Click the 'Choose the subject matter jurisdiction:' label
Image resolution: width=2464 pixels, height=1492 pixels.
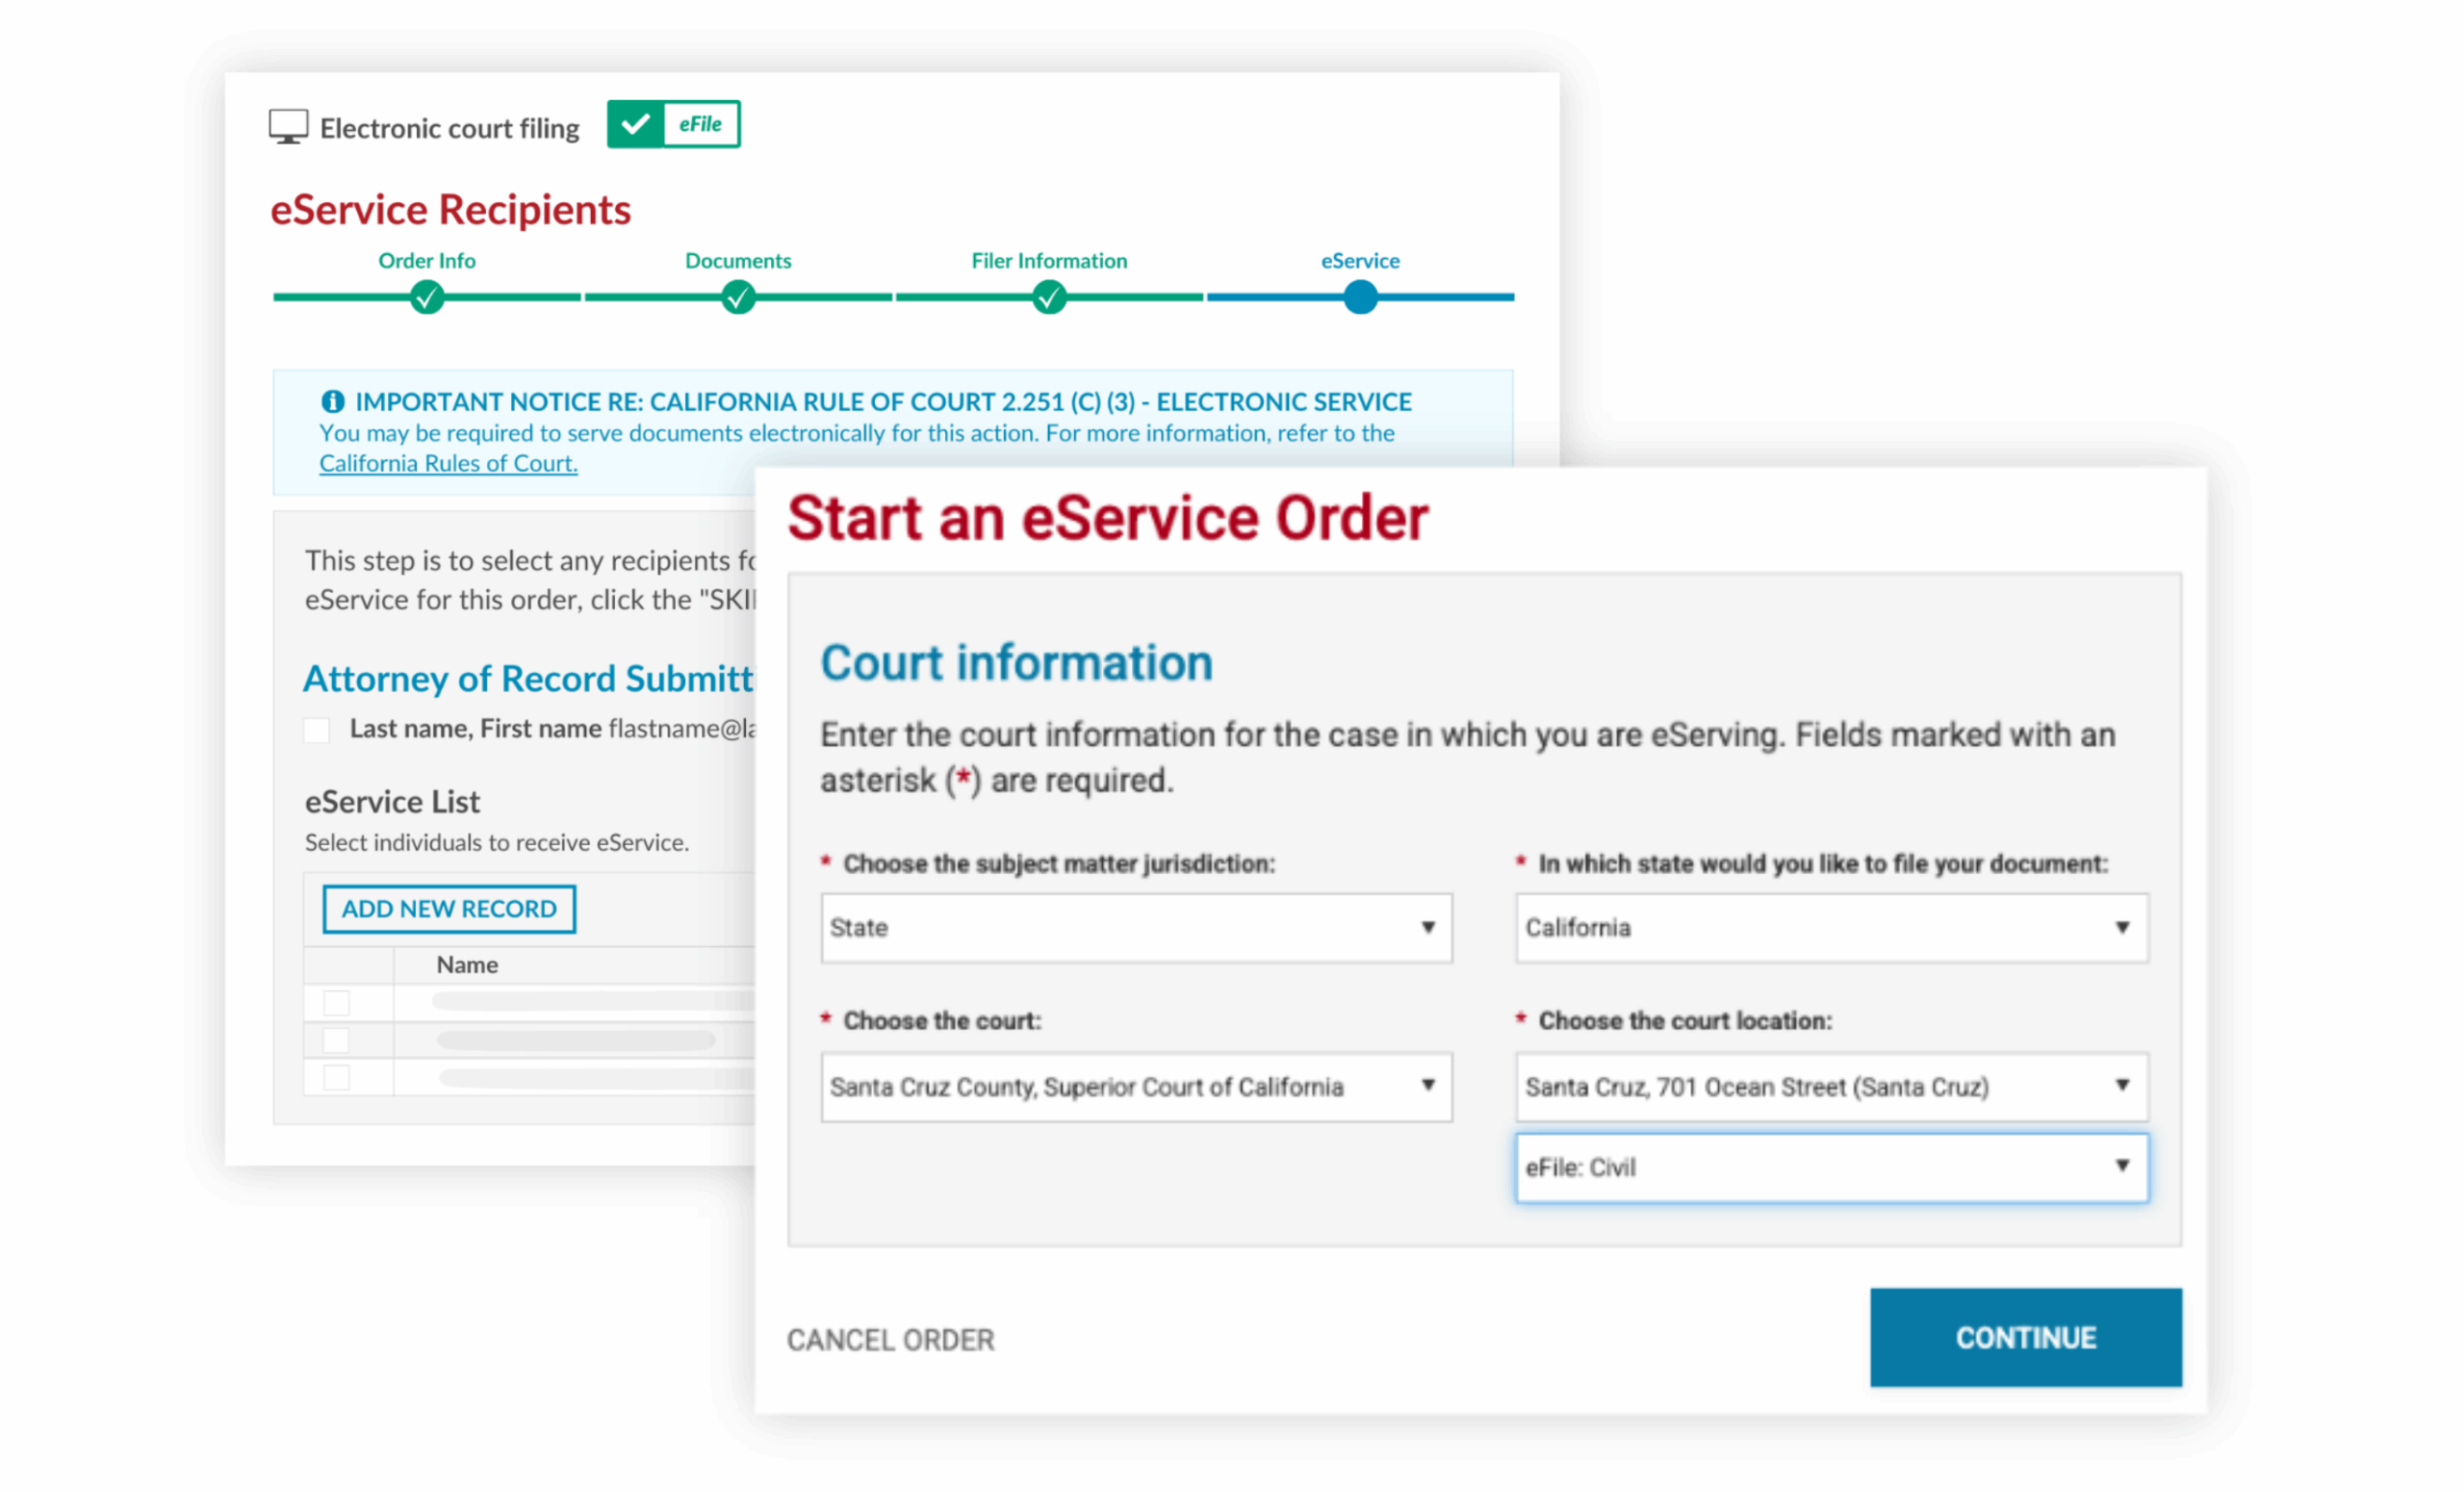(x=1059, y=864)
